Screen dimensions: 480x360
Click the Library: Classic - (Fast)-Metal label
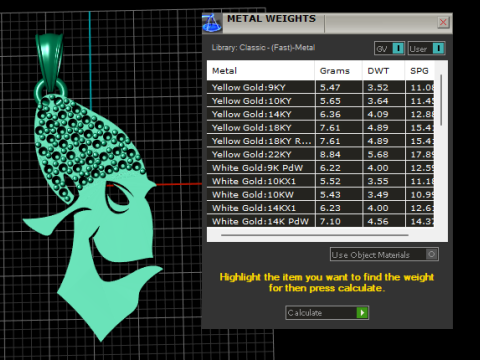point(263,47)
